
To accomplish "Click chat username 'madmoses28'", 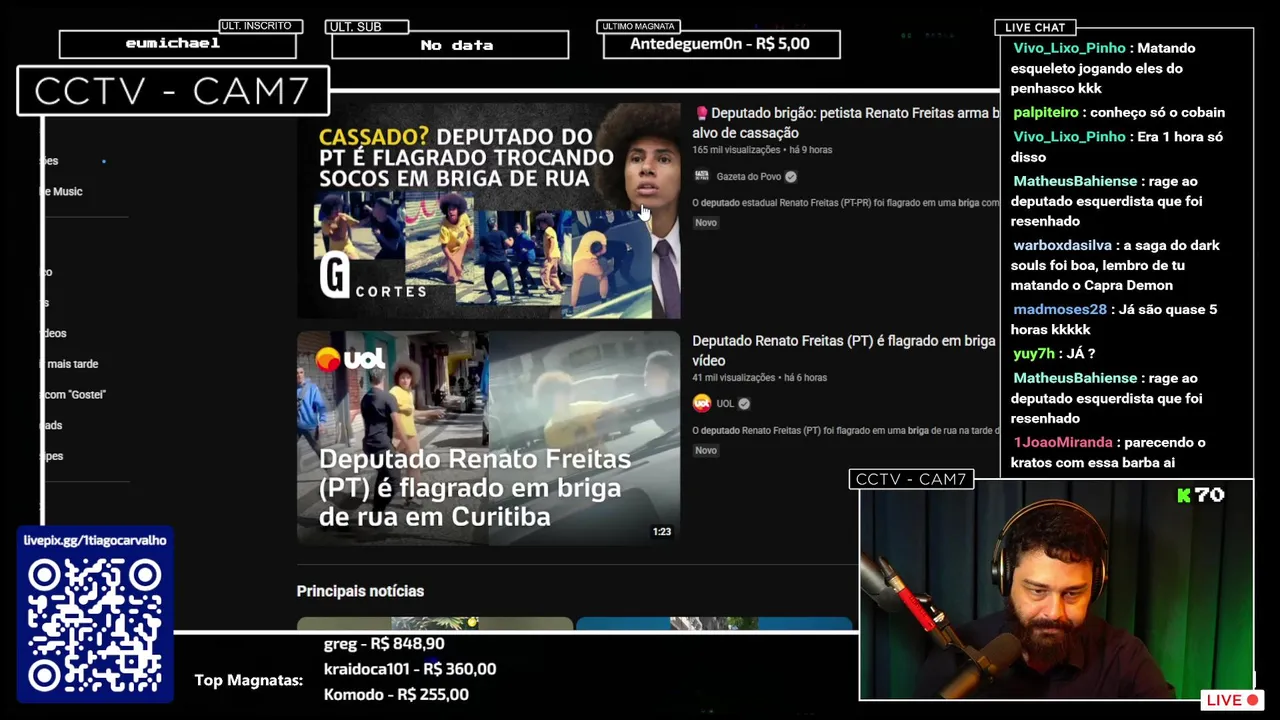I will tap(1060, 309).
